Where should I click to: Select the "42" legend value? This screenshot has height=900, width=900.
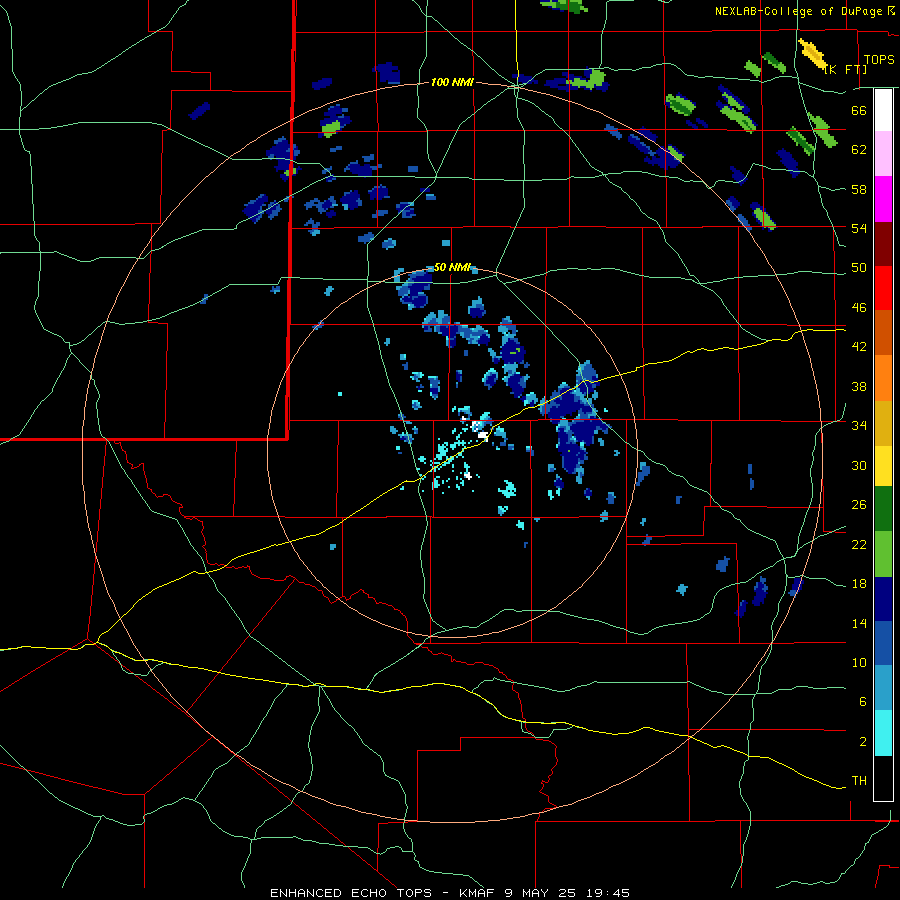click(859, 347)
